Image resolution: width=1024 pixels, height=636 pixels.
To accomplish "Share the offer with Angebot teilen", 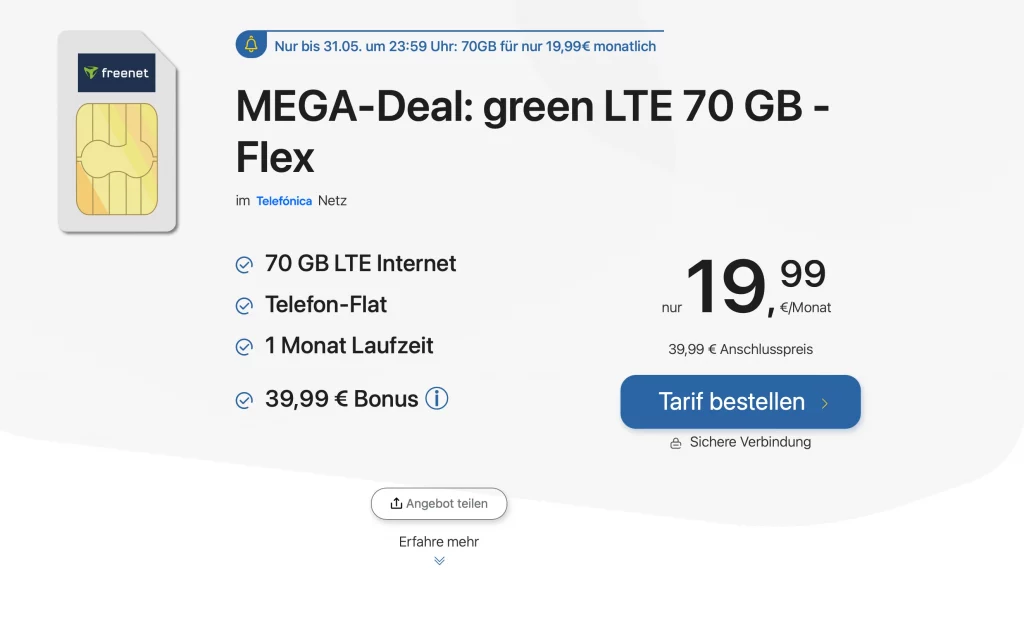I will 439,504.
